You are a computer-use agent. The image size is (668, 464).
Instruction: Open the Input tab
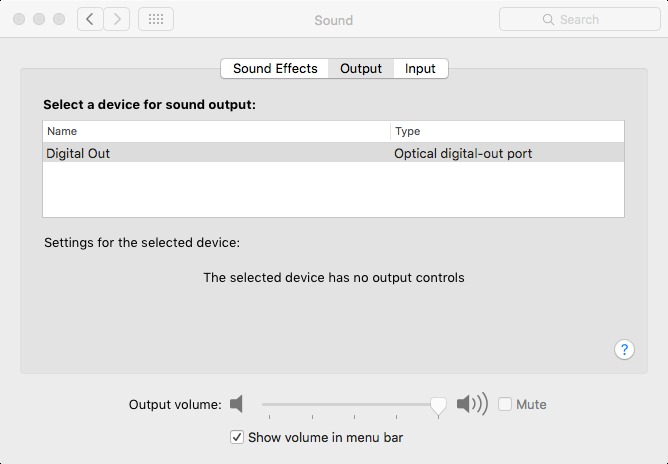pos(420,68)
